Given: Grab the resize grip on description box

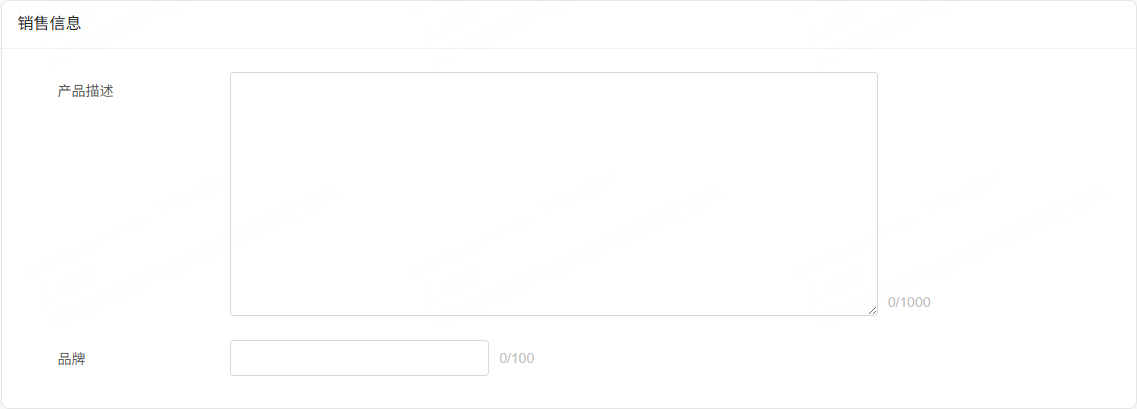Looking at the screenshot, I should point(872,310).
